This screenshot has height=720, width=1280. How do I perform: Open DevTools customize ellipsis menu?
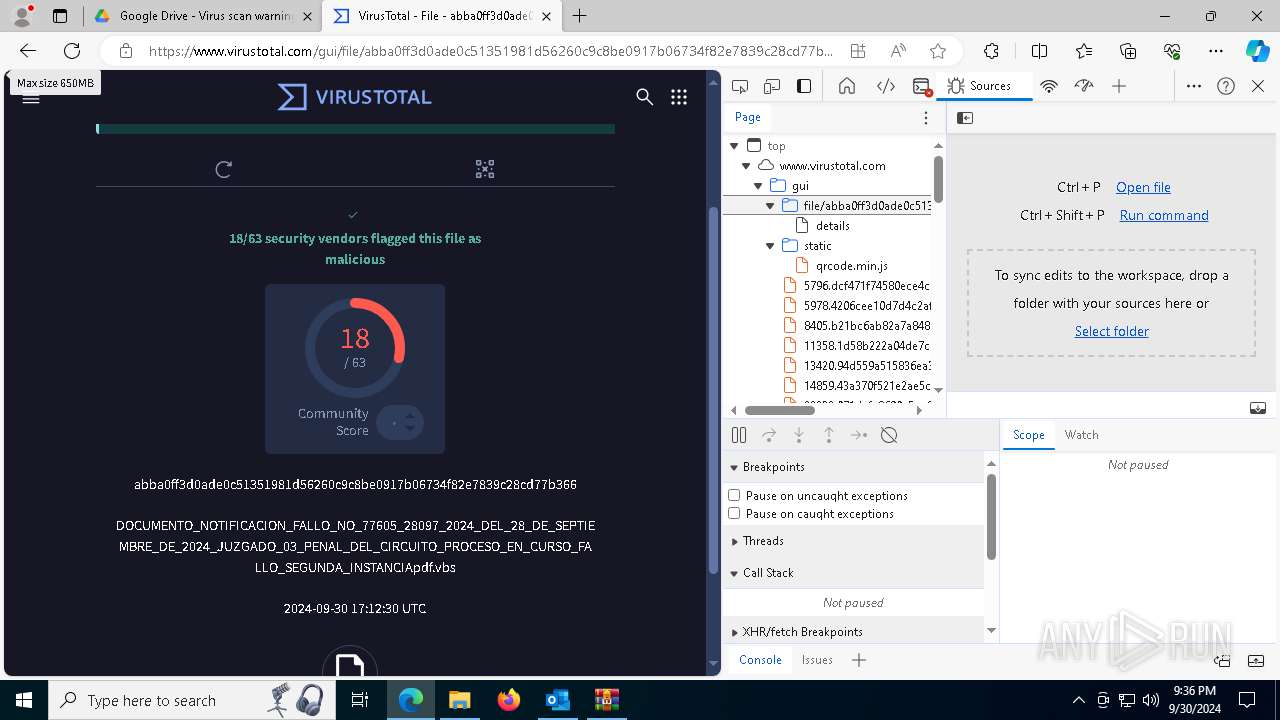(1194, 86)
